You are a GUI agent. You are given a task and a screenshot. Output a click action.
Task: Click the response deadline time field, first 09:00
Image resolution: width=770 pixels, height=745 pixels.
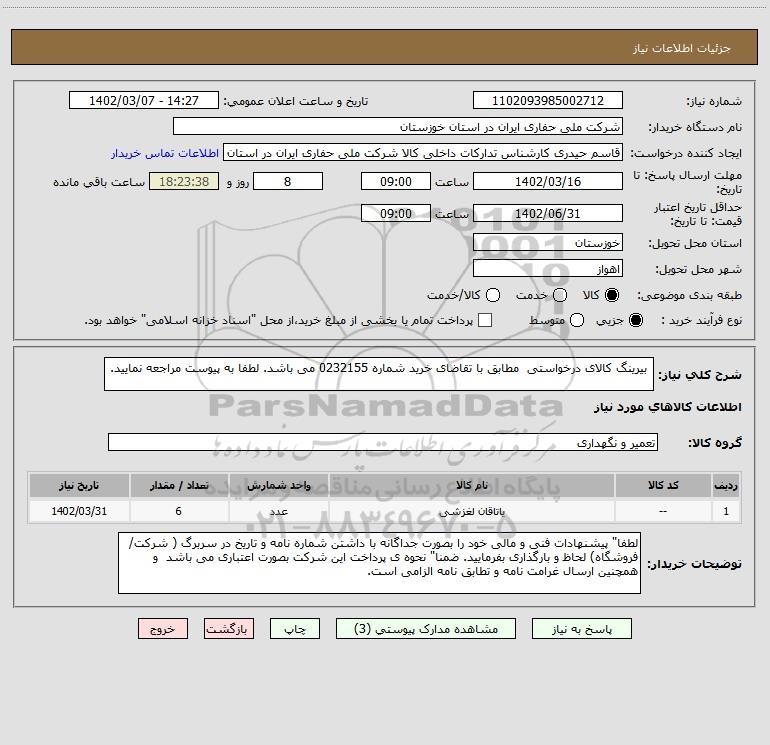coord(396,182)
